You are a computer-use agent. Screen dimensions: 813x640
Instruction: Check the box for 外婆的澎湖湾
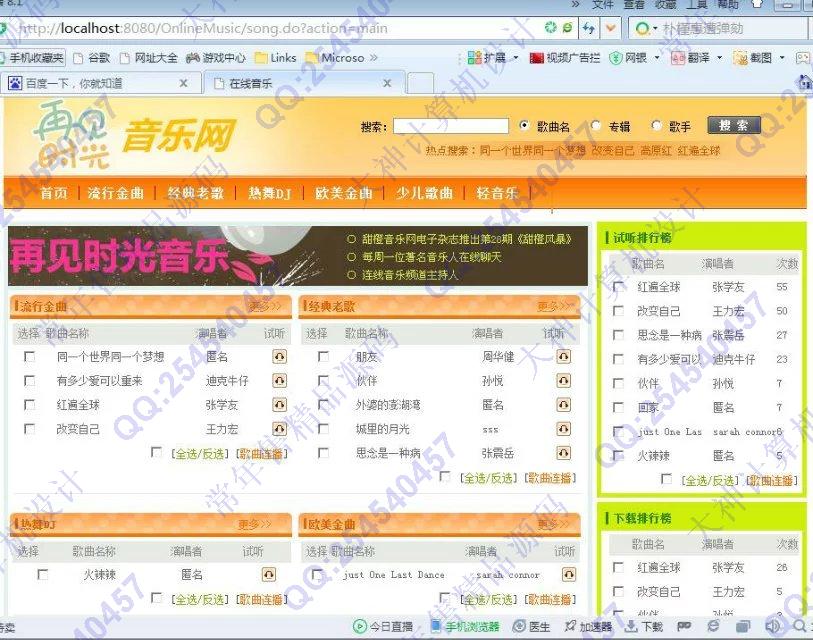coord(323,405)
